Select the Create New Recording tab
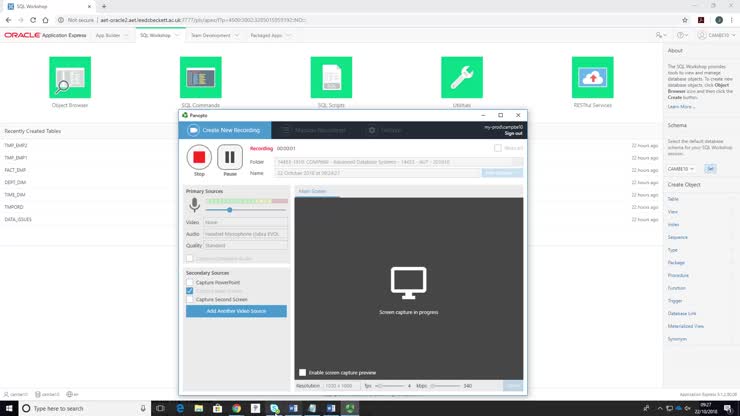The height and width of the screenshot is (416, 740). [x=225, y=130]
